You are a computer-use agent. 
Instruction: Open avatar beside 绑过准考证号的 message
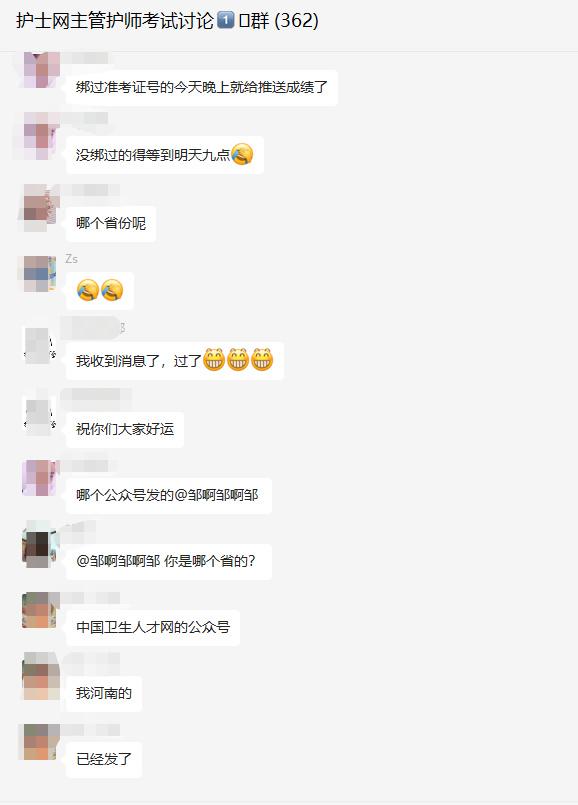(41, 70)
